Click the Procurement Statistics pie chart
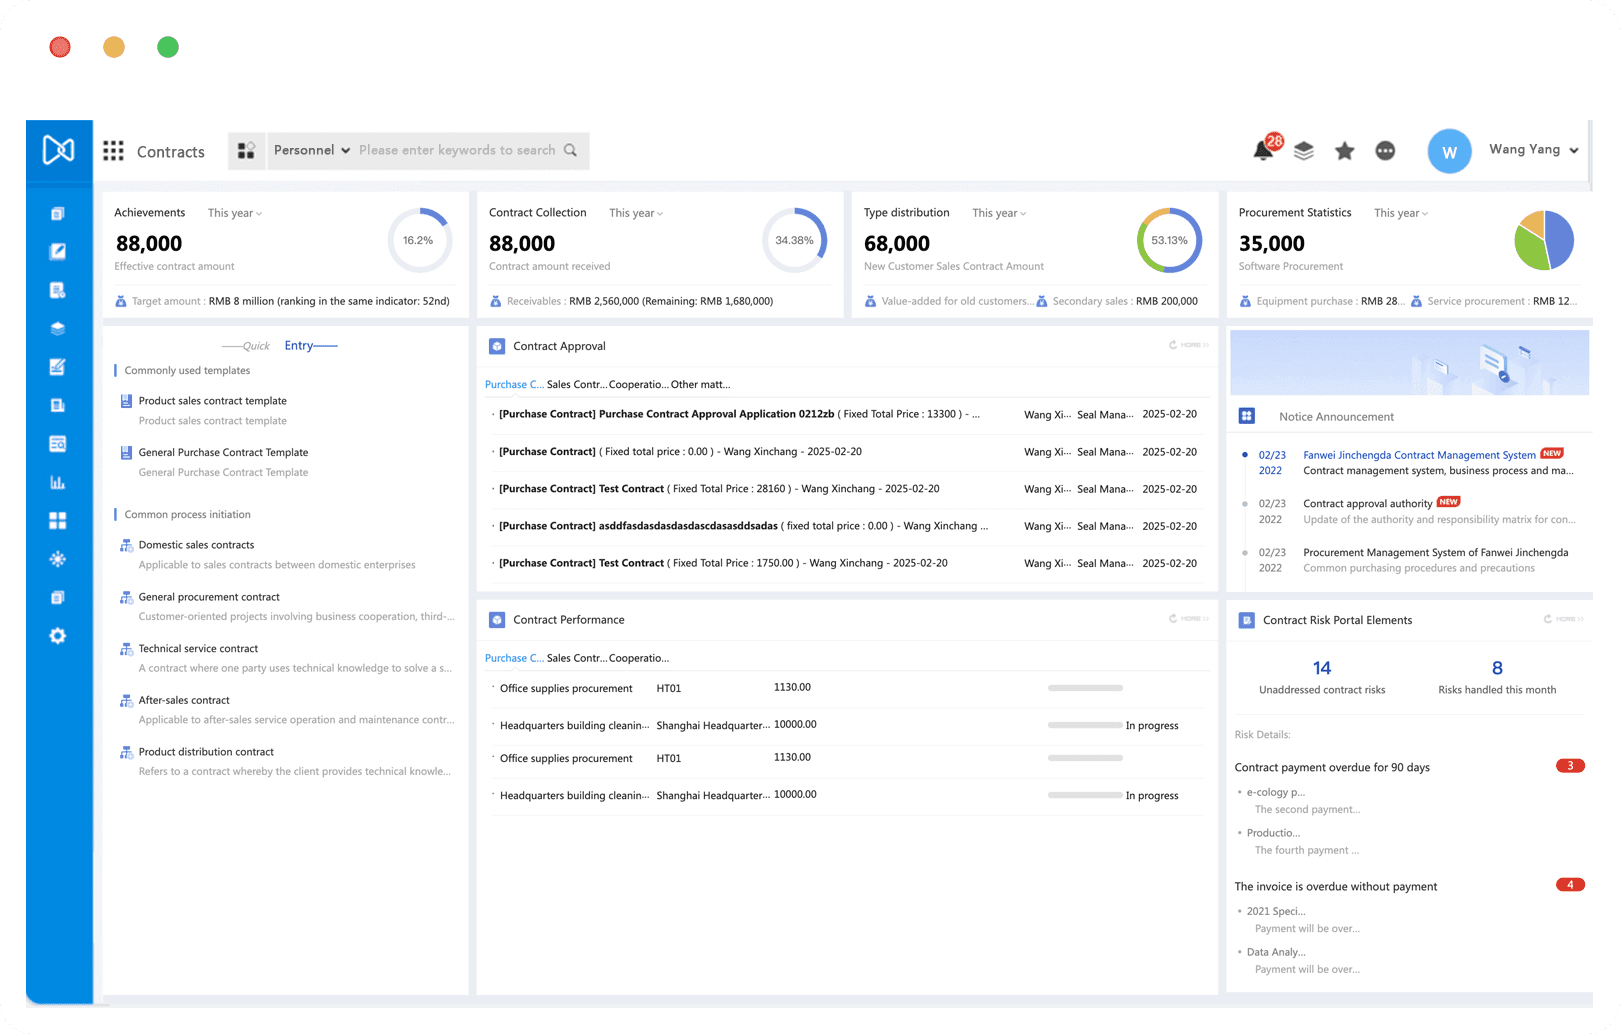This screenshot has width=1620, height=1034. pos(1544,240)
